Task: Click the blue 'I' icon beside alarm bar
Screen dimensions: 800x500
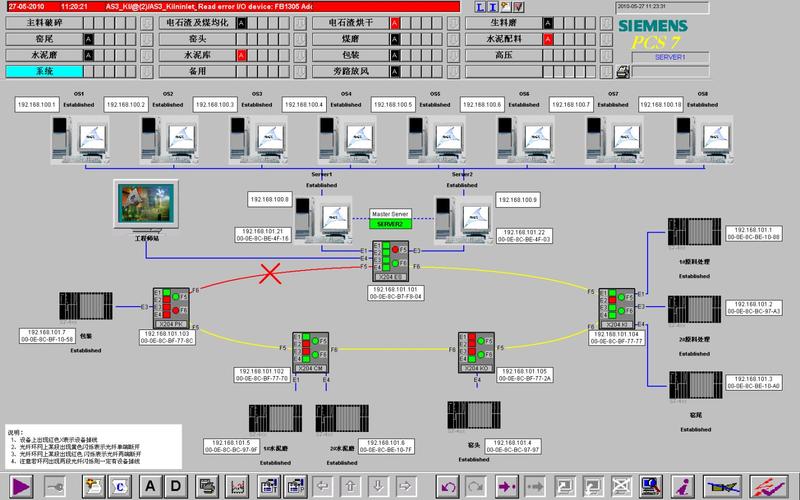Action: click(492, 7)
